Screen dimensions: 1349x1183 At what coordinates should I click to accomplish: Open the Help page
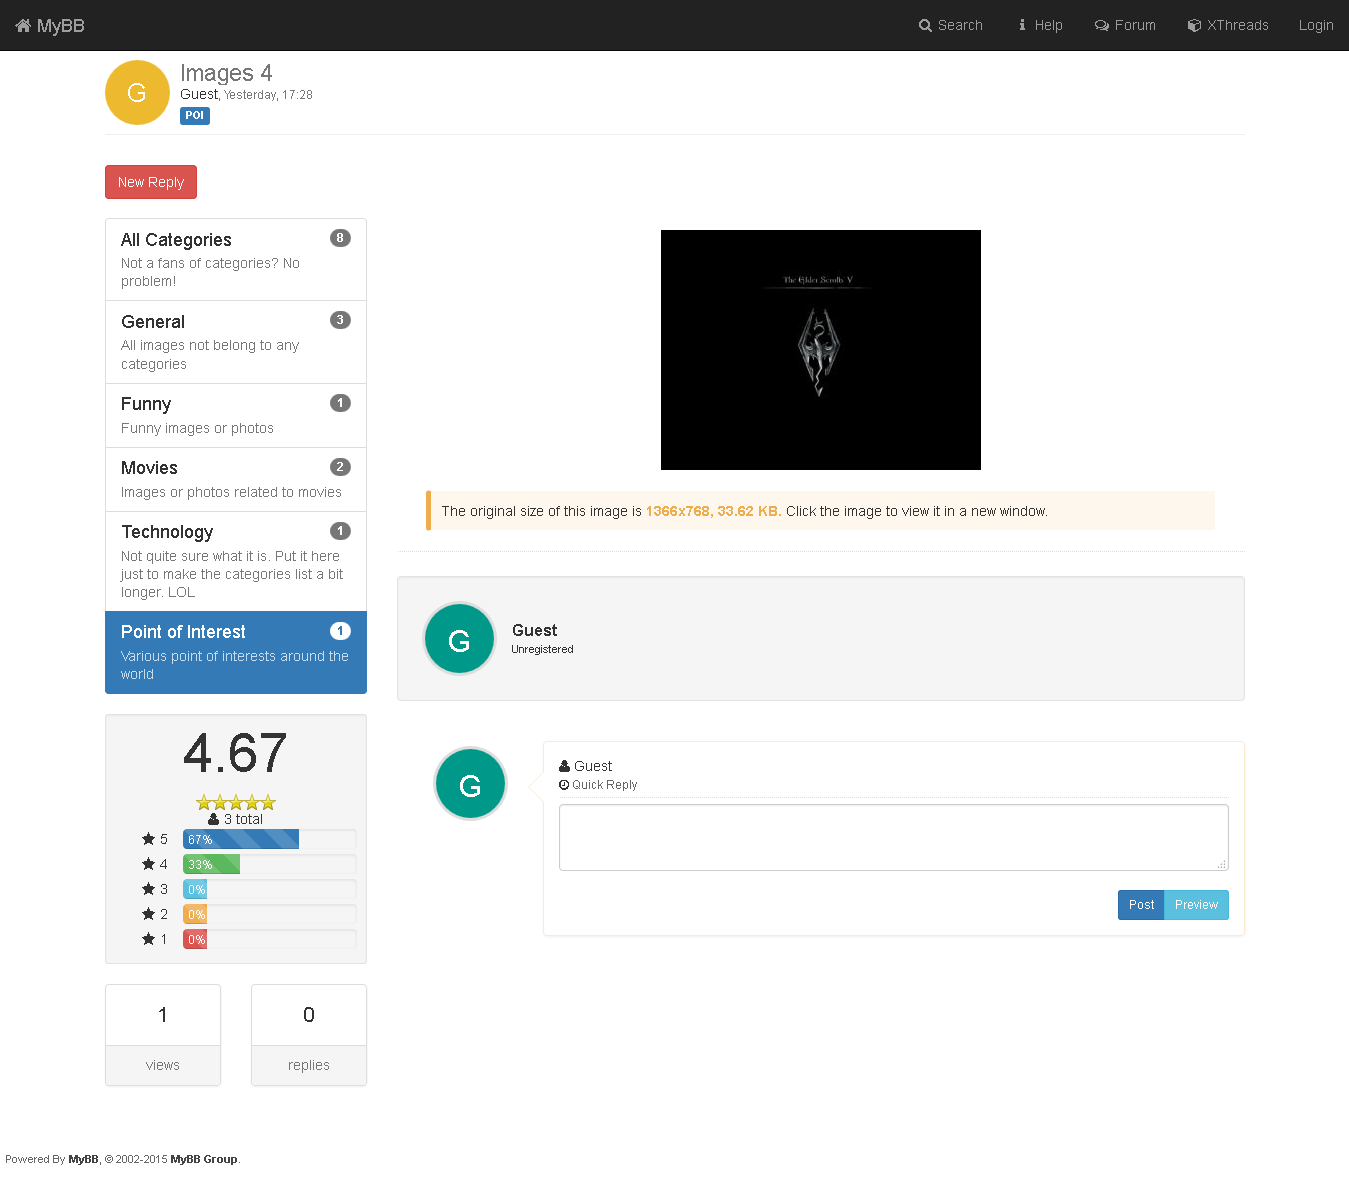1040,25
